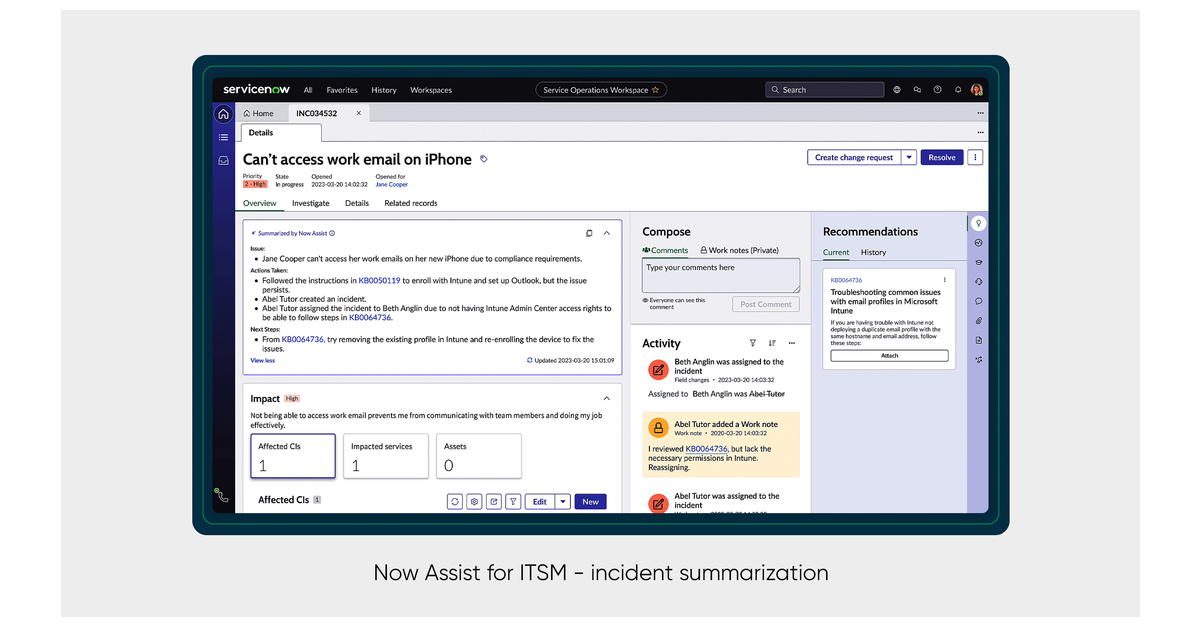1200x627 pixels.
Task: Collapse the Now Assist summary panel chevron
Action: [x=607, y=233]
